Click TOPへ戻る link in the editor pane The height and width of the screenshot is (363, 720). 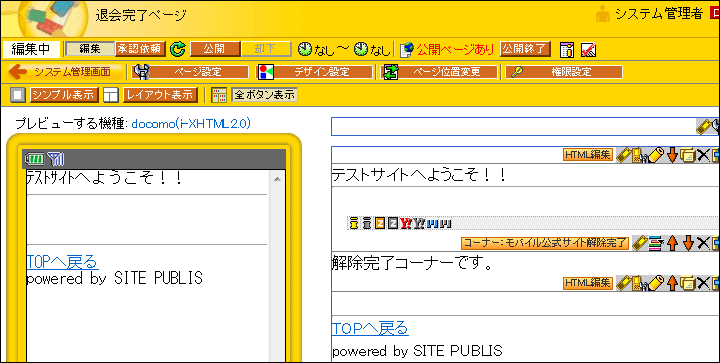click(370, 328)
